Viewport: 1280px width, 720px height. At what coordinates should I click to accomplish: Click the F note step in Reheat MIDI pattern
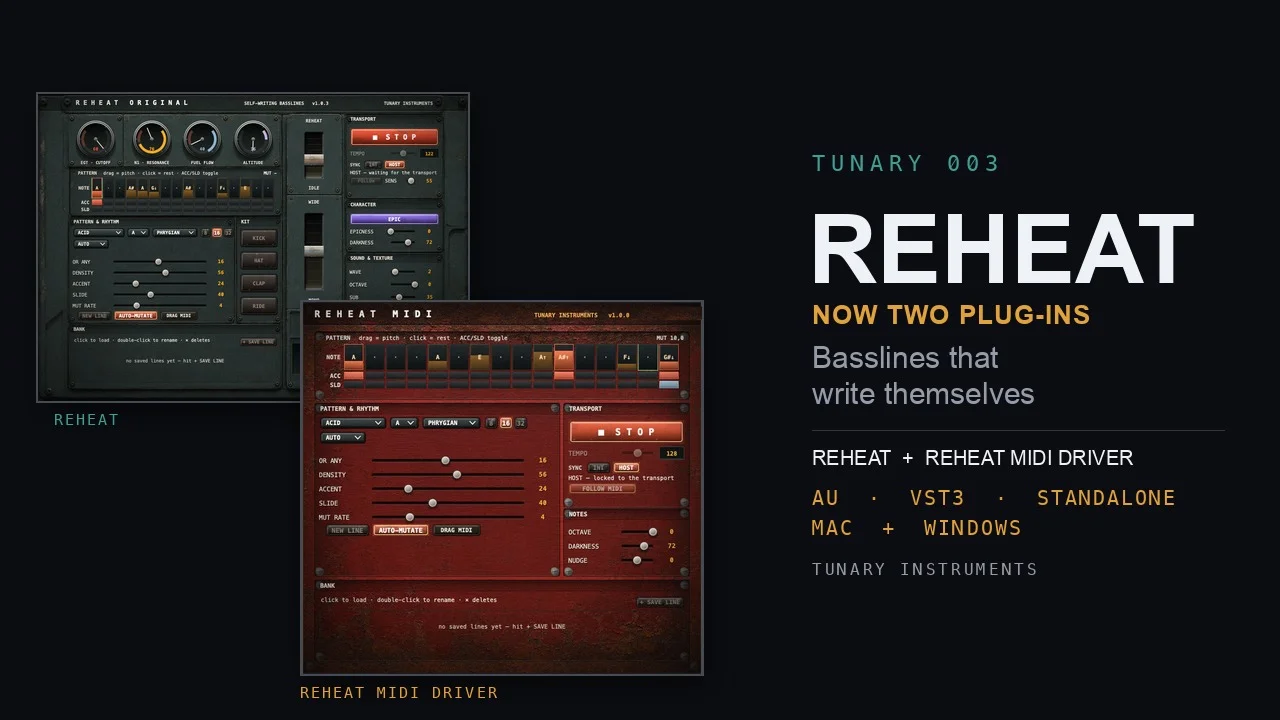click(627, 357)
